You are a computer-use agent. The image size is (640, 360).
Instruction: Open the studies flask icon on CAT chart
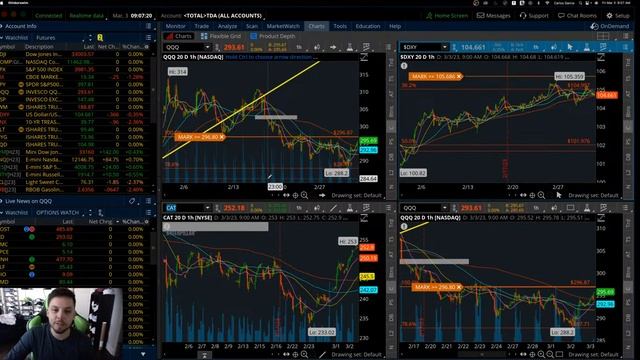pyautogui.click(x=350, y=208)
